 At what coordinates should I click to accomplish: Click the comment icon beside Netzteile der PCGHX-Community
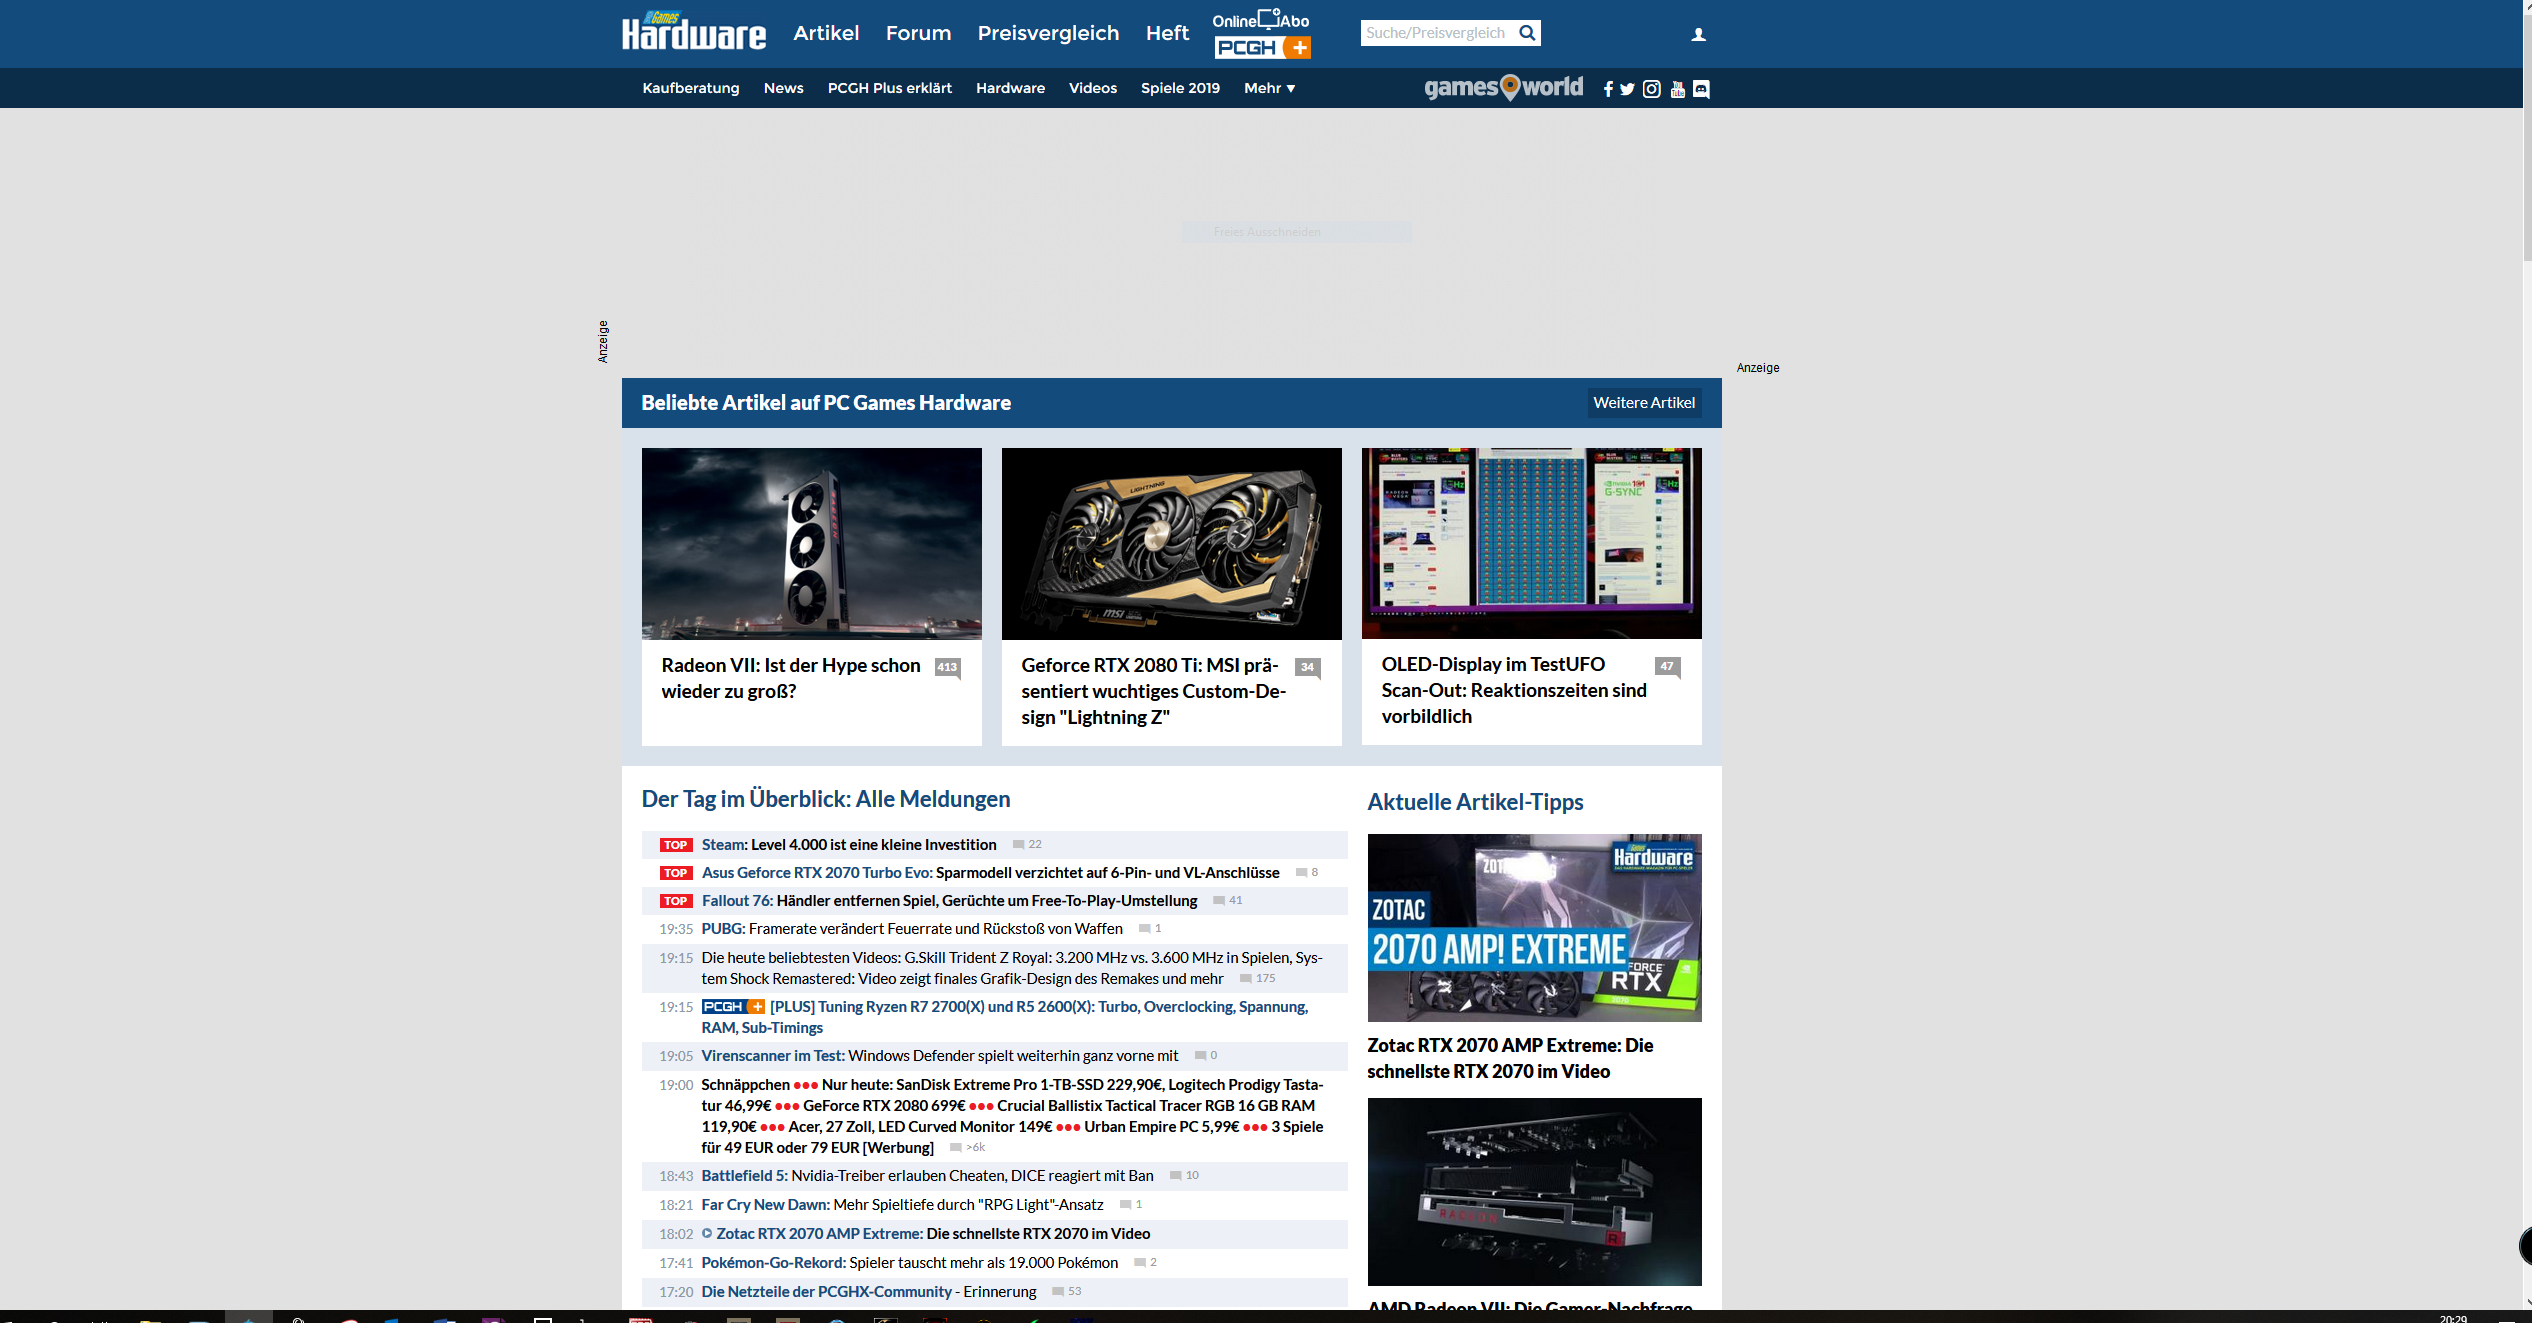pos(1058,1291)
